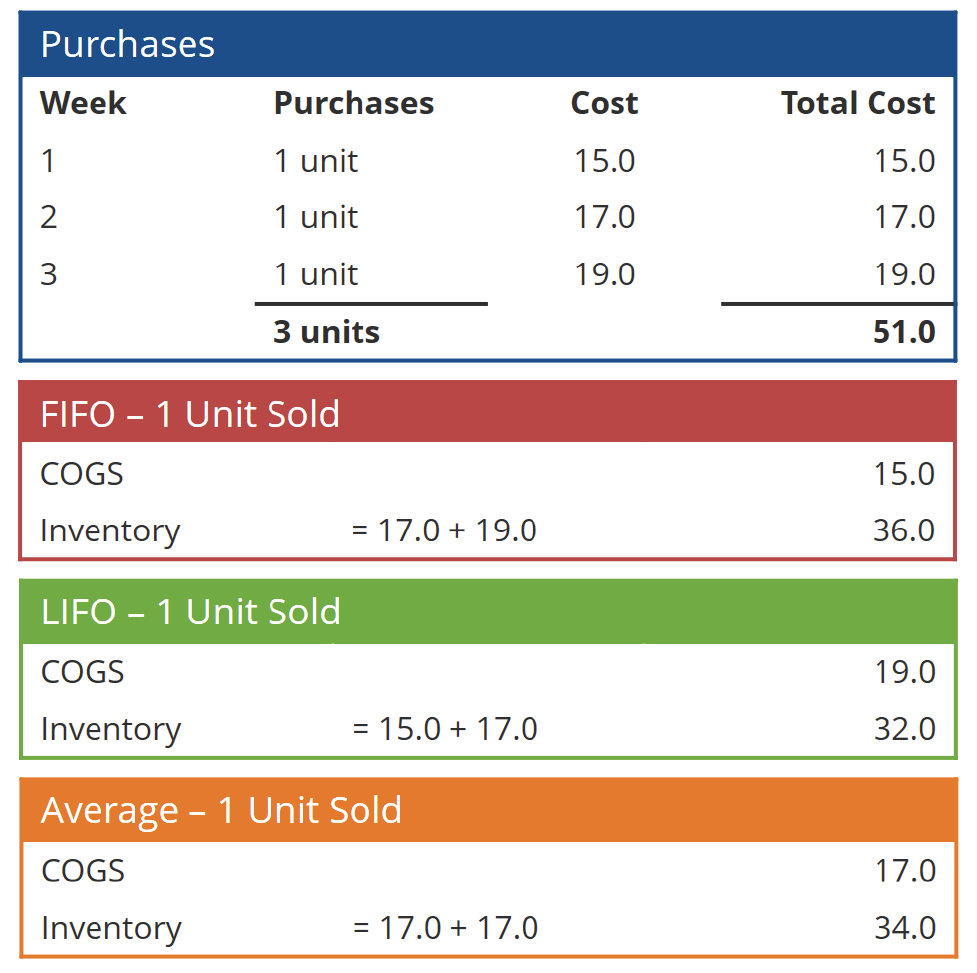
Task: Select the LIFO inventory value 32.0
Action: (x=904, y=729)
